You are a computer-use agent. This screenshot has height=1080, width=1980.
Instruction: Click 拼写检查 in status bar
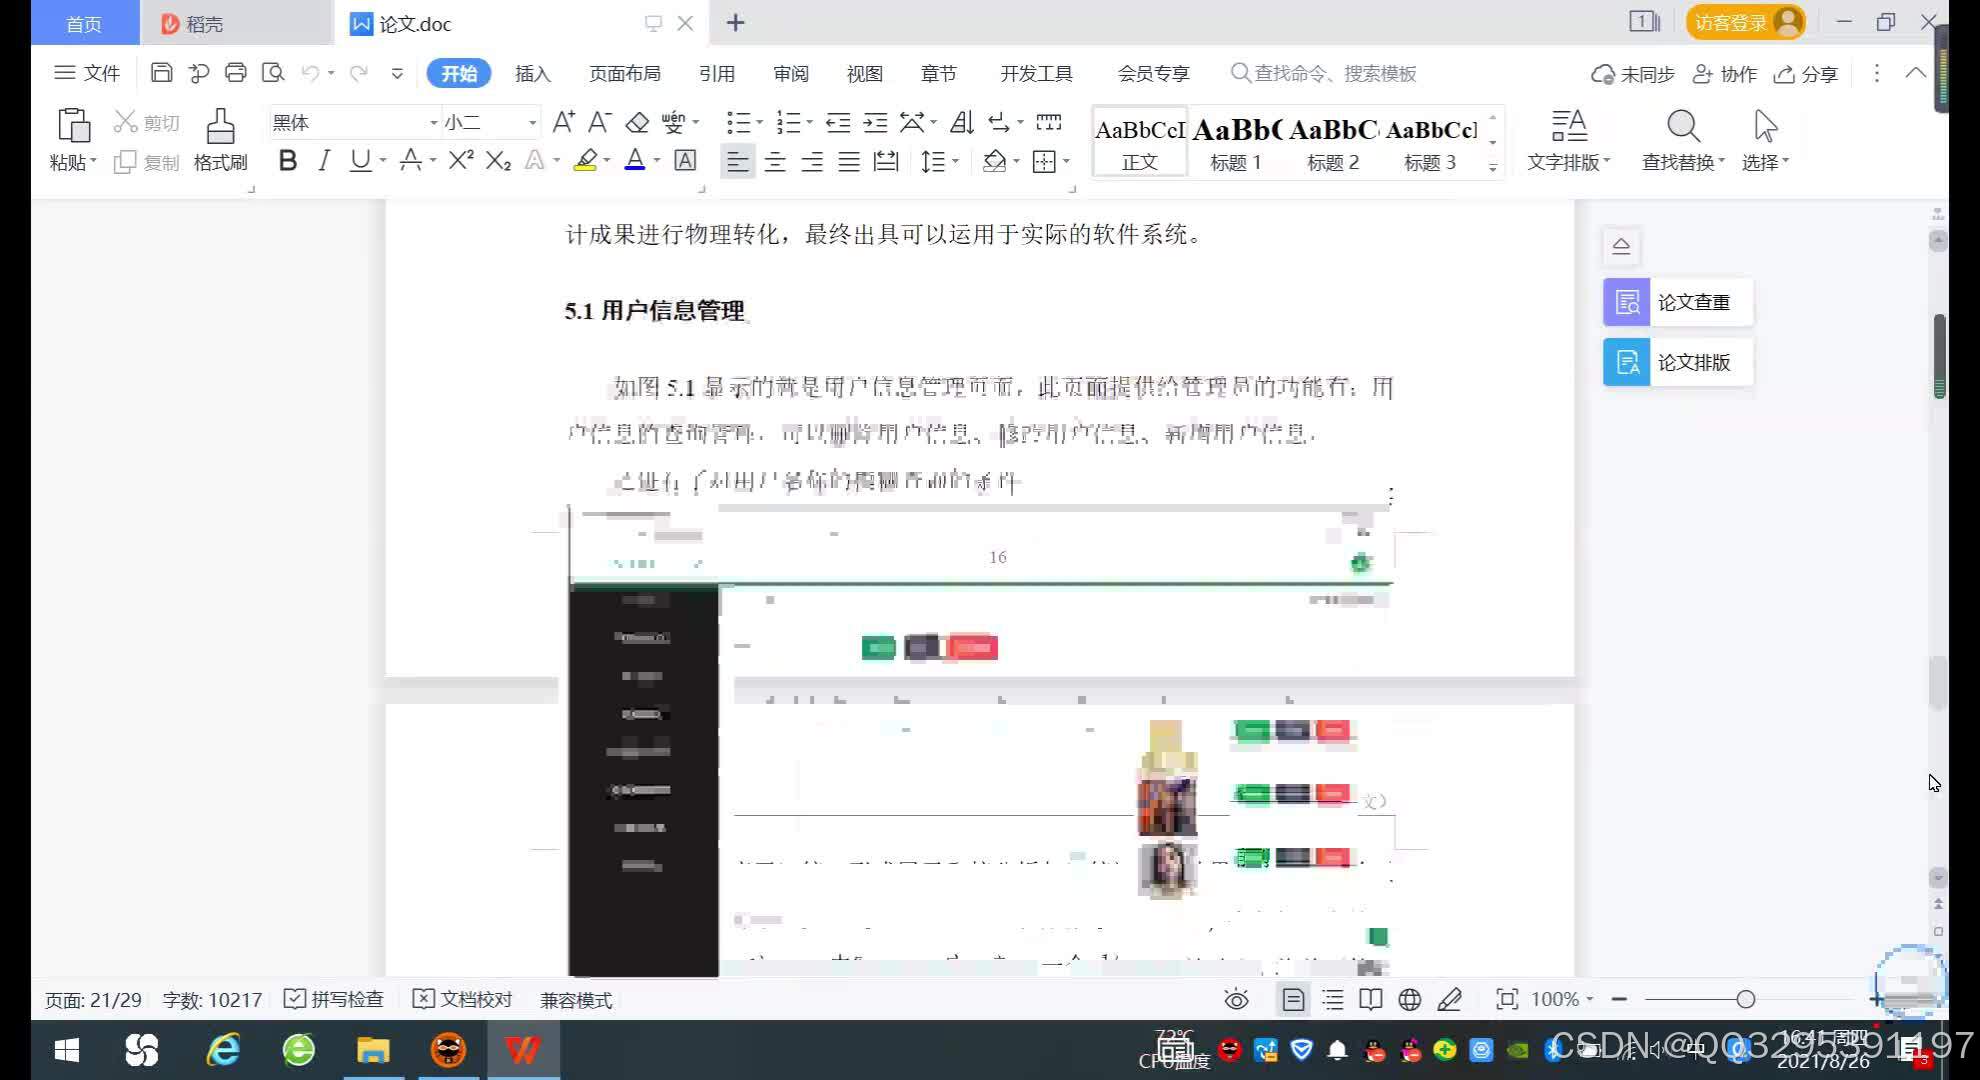[x=334, y=999]
